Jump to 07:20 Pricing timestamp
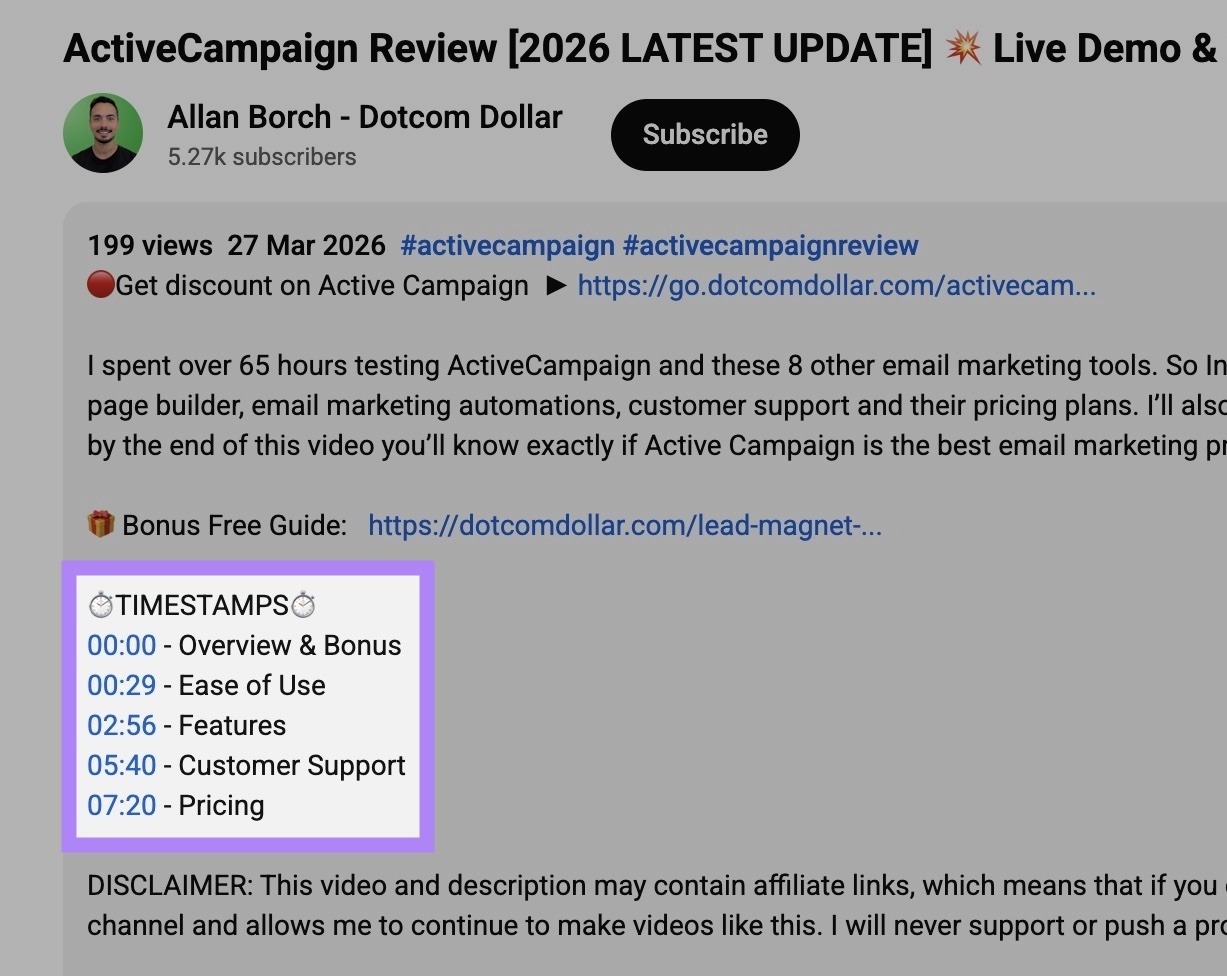This screenshot has height=976, width=1227. [x=122, y=805]
